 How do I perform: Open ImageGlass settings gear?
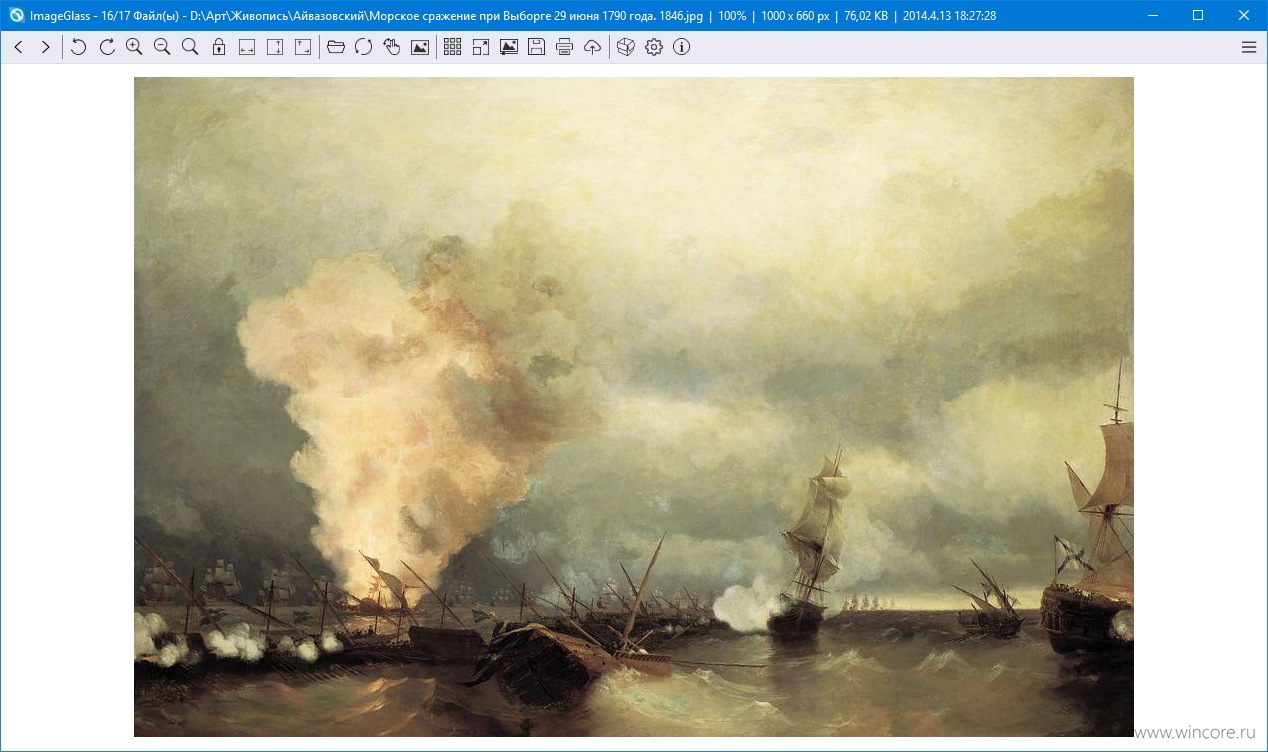654,47
